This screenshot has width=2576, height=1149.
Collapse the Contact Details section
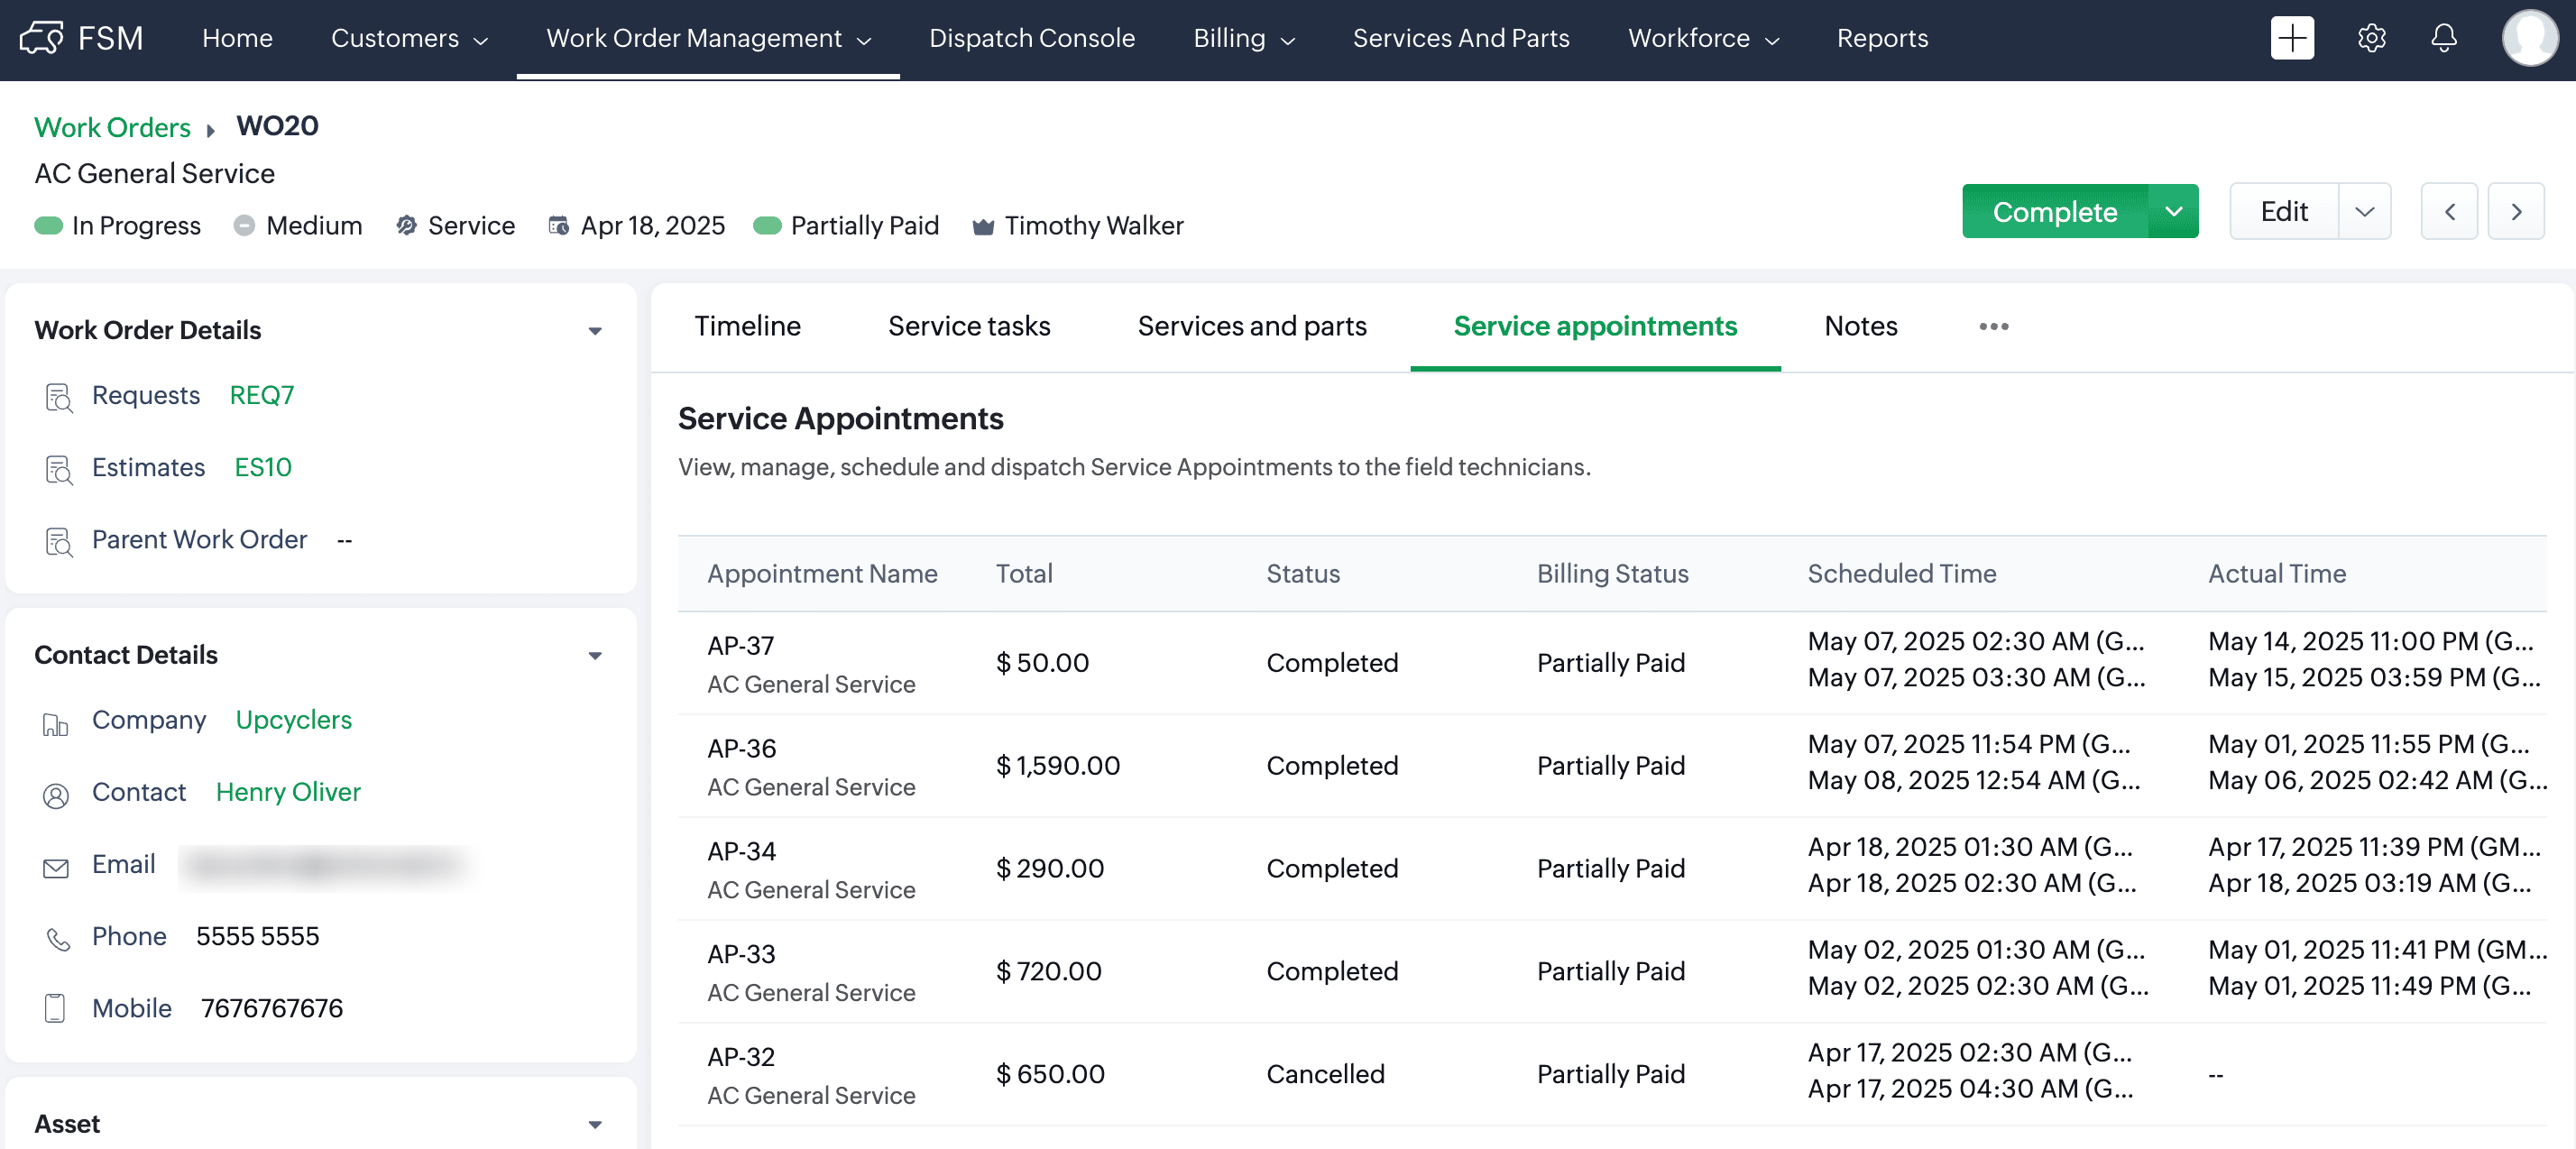pos(595,655)
